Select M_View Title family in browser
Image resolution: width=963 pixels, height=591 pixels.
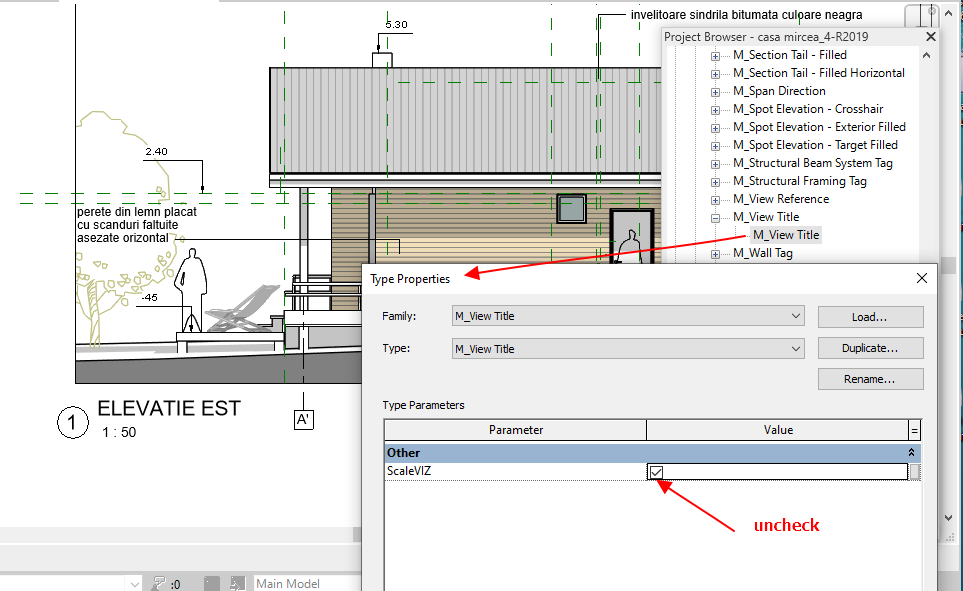[x=766, y=217]
